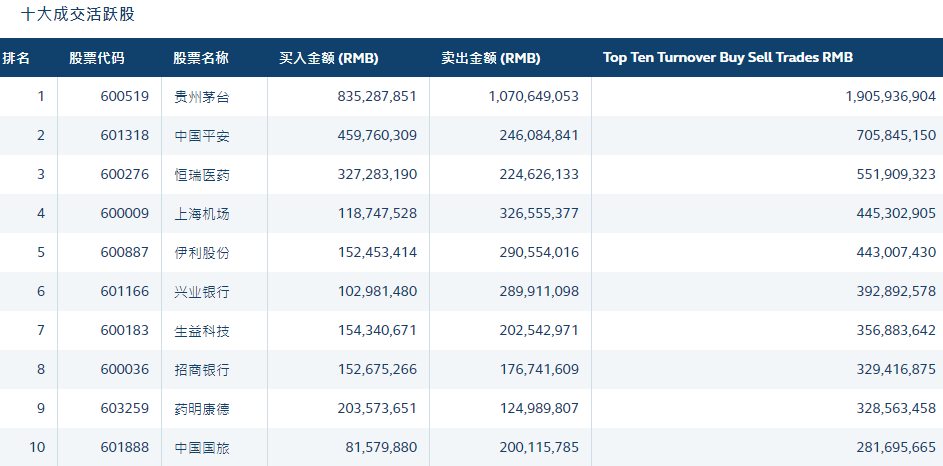
Task: Select stock name 生益科技
Action: point(201,331)
